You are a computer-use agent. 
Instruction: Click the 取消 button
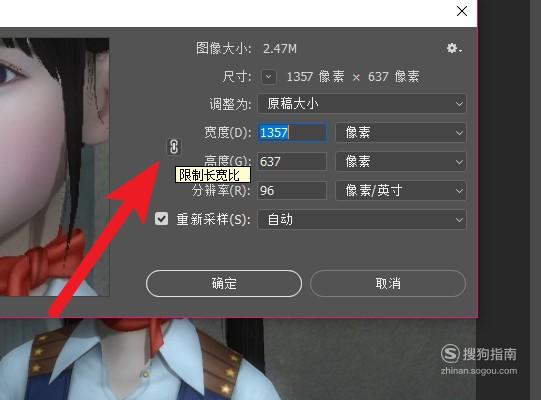pyautogui.click(x=388, y=283)
